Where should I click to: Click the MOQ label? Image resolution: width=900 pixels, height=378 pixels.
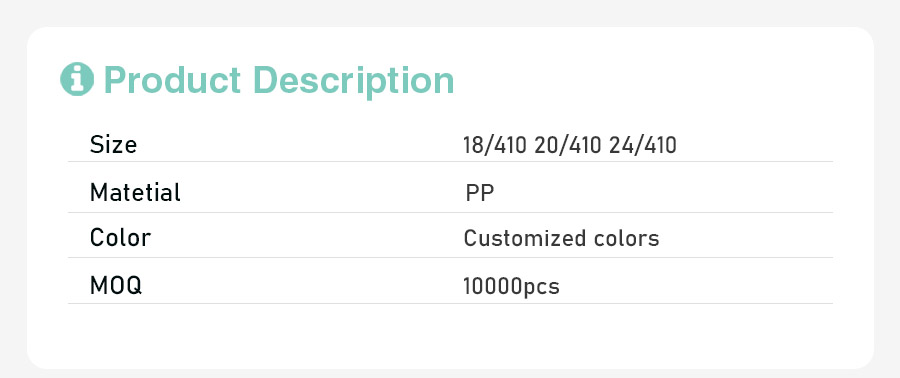tap(116, 285)
